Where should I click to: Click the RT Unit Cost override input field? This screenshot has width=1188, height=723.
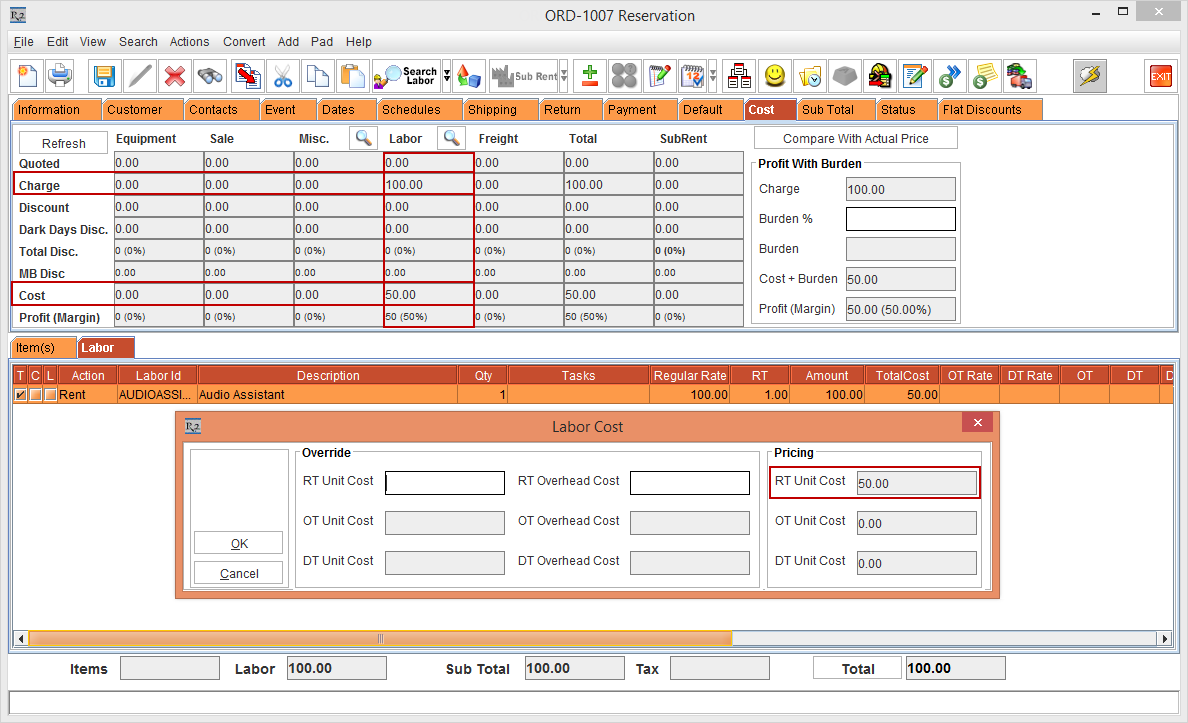coord(445,483)
